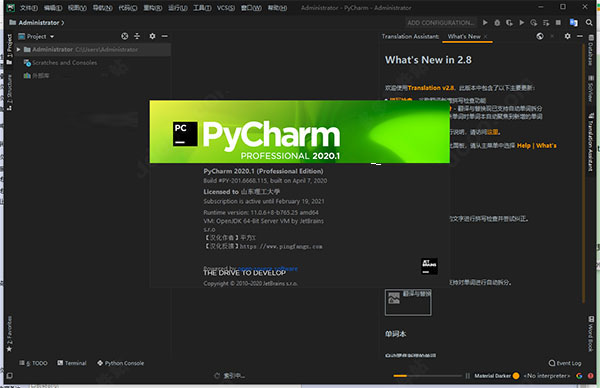Open the 代码(C) menu
The image size is (600, 388).
point(128,8)
